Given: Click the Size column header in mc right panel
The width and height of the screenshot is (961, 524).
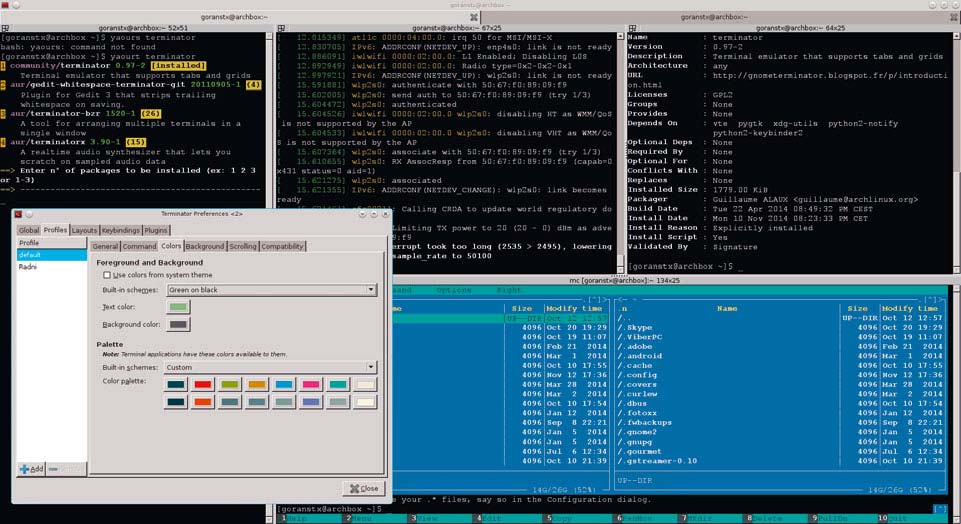Looking at the screenshot, I should point(857,308).
